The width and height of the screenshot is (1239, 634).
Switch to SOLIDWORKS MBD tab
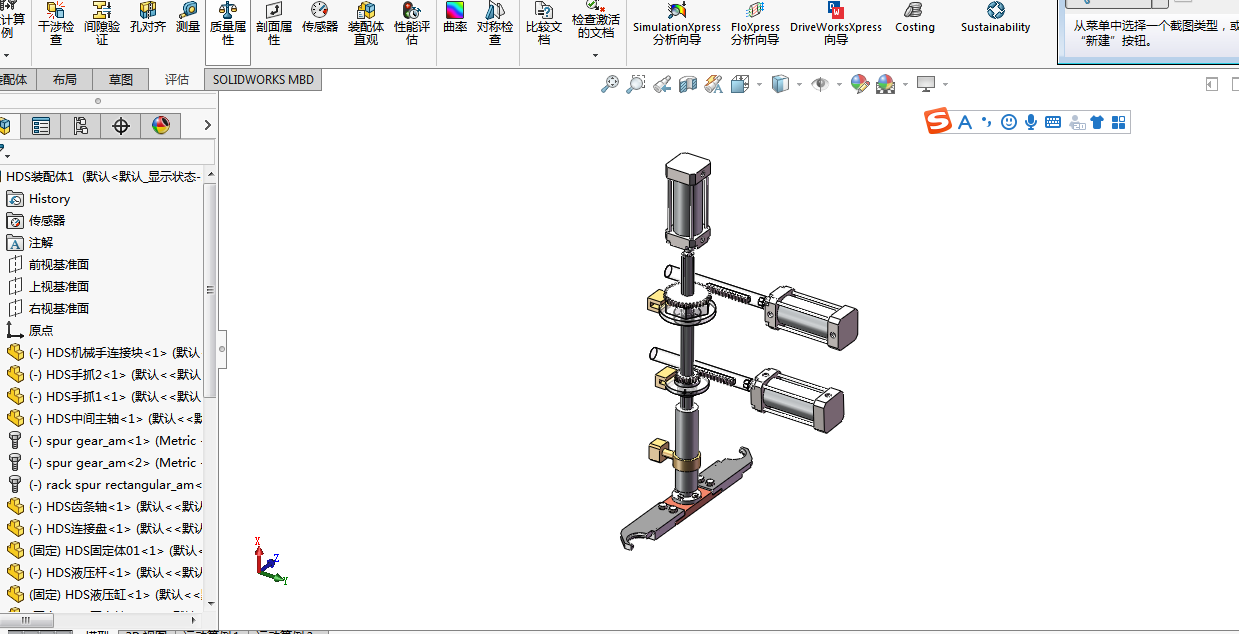click(x=263, y=80)
